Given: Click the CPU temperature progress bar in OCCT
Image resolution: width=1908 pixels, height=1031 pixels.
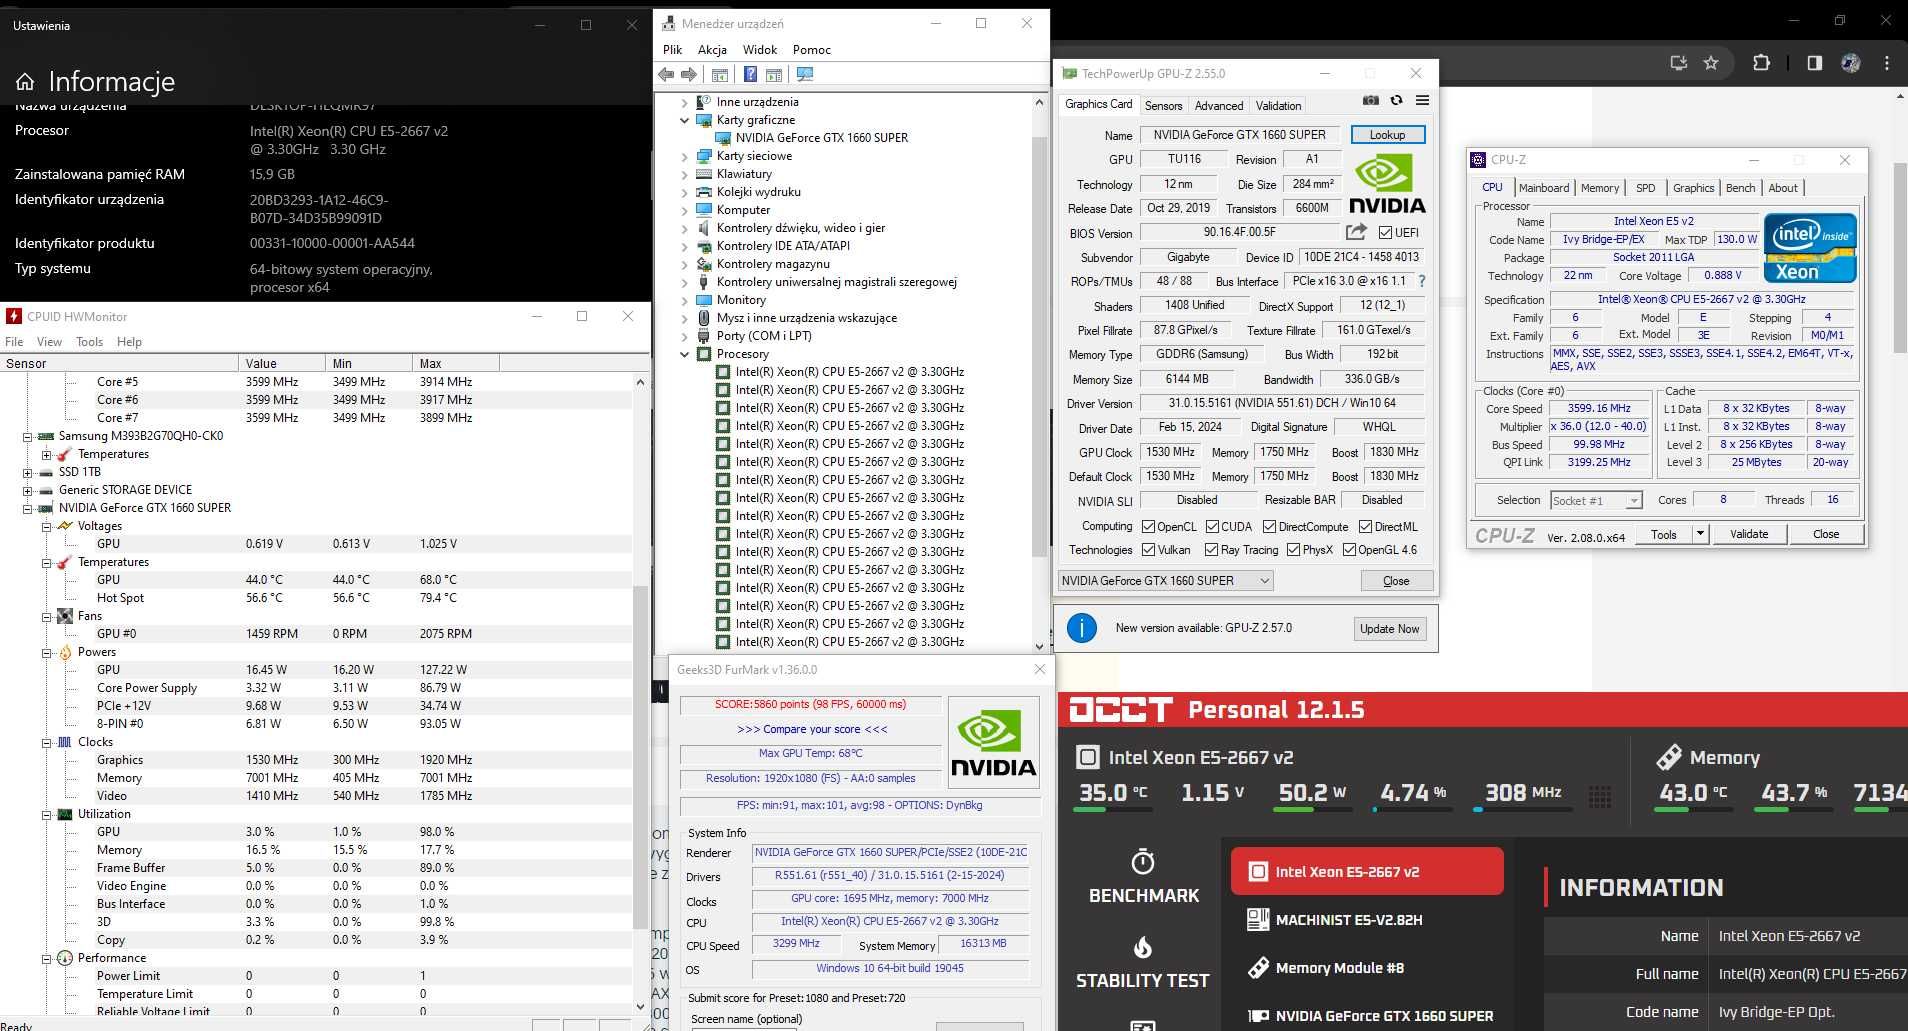Looking at the screenshot, I should (x=1113, y=810).
